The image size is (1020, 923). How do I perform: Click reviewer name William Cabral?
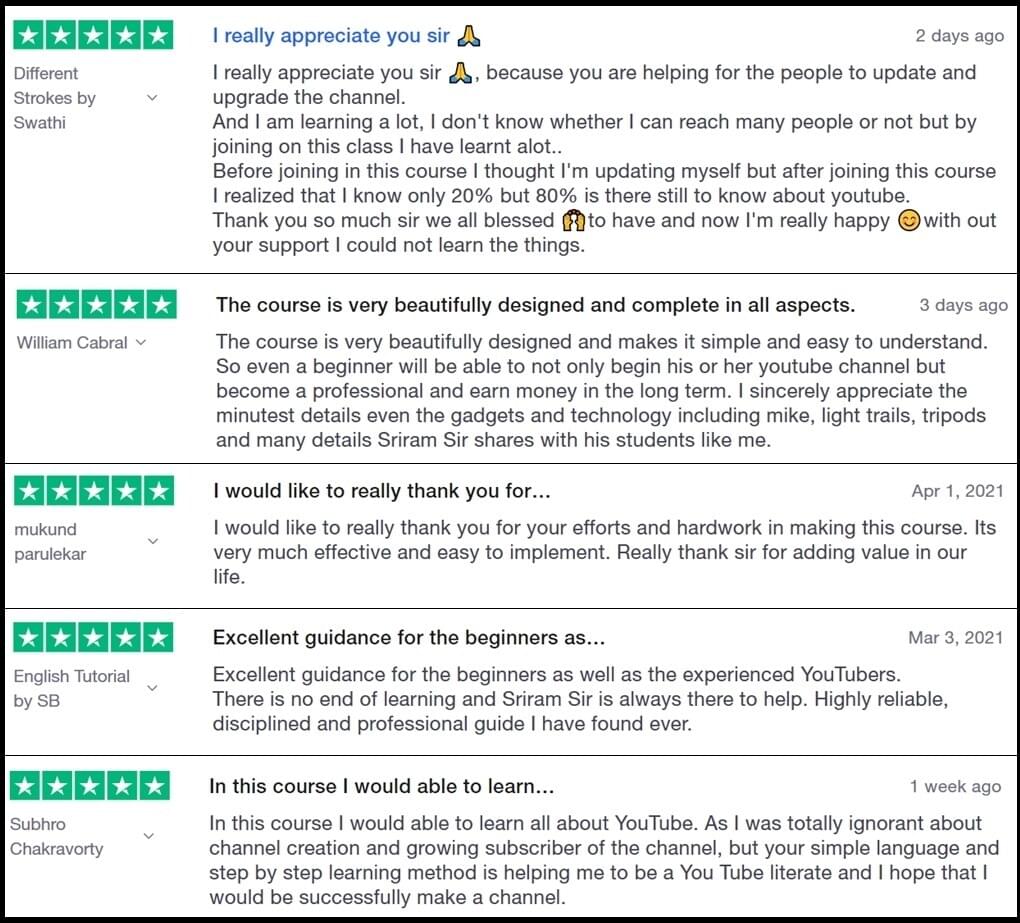[x=72, y=343]
